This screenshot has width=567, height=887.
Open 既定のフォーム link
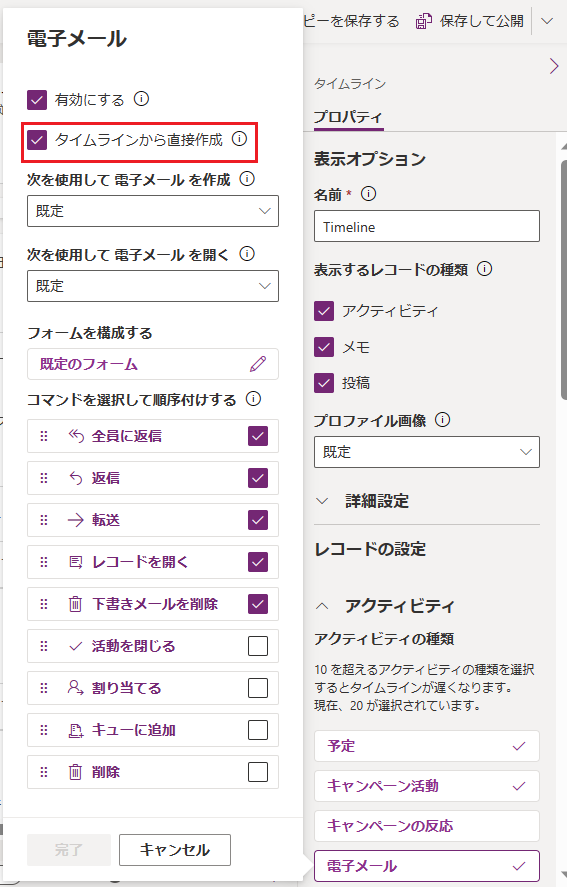(89, 364)
